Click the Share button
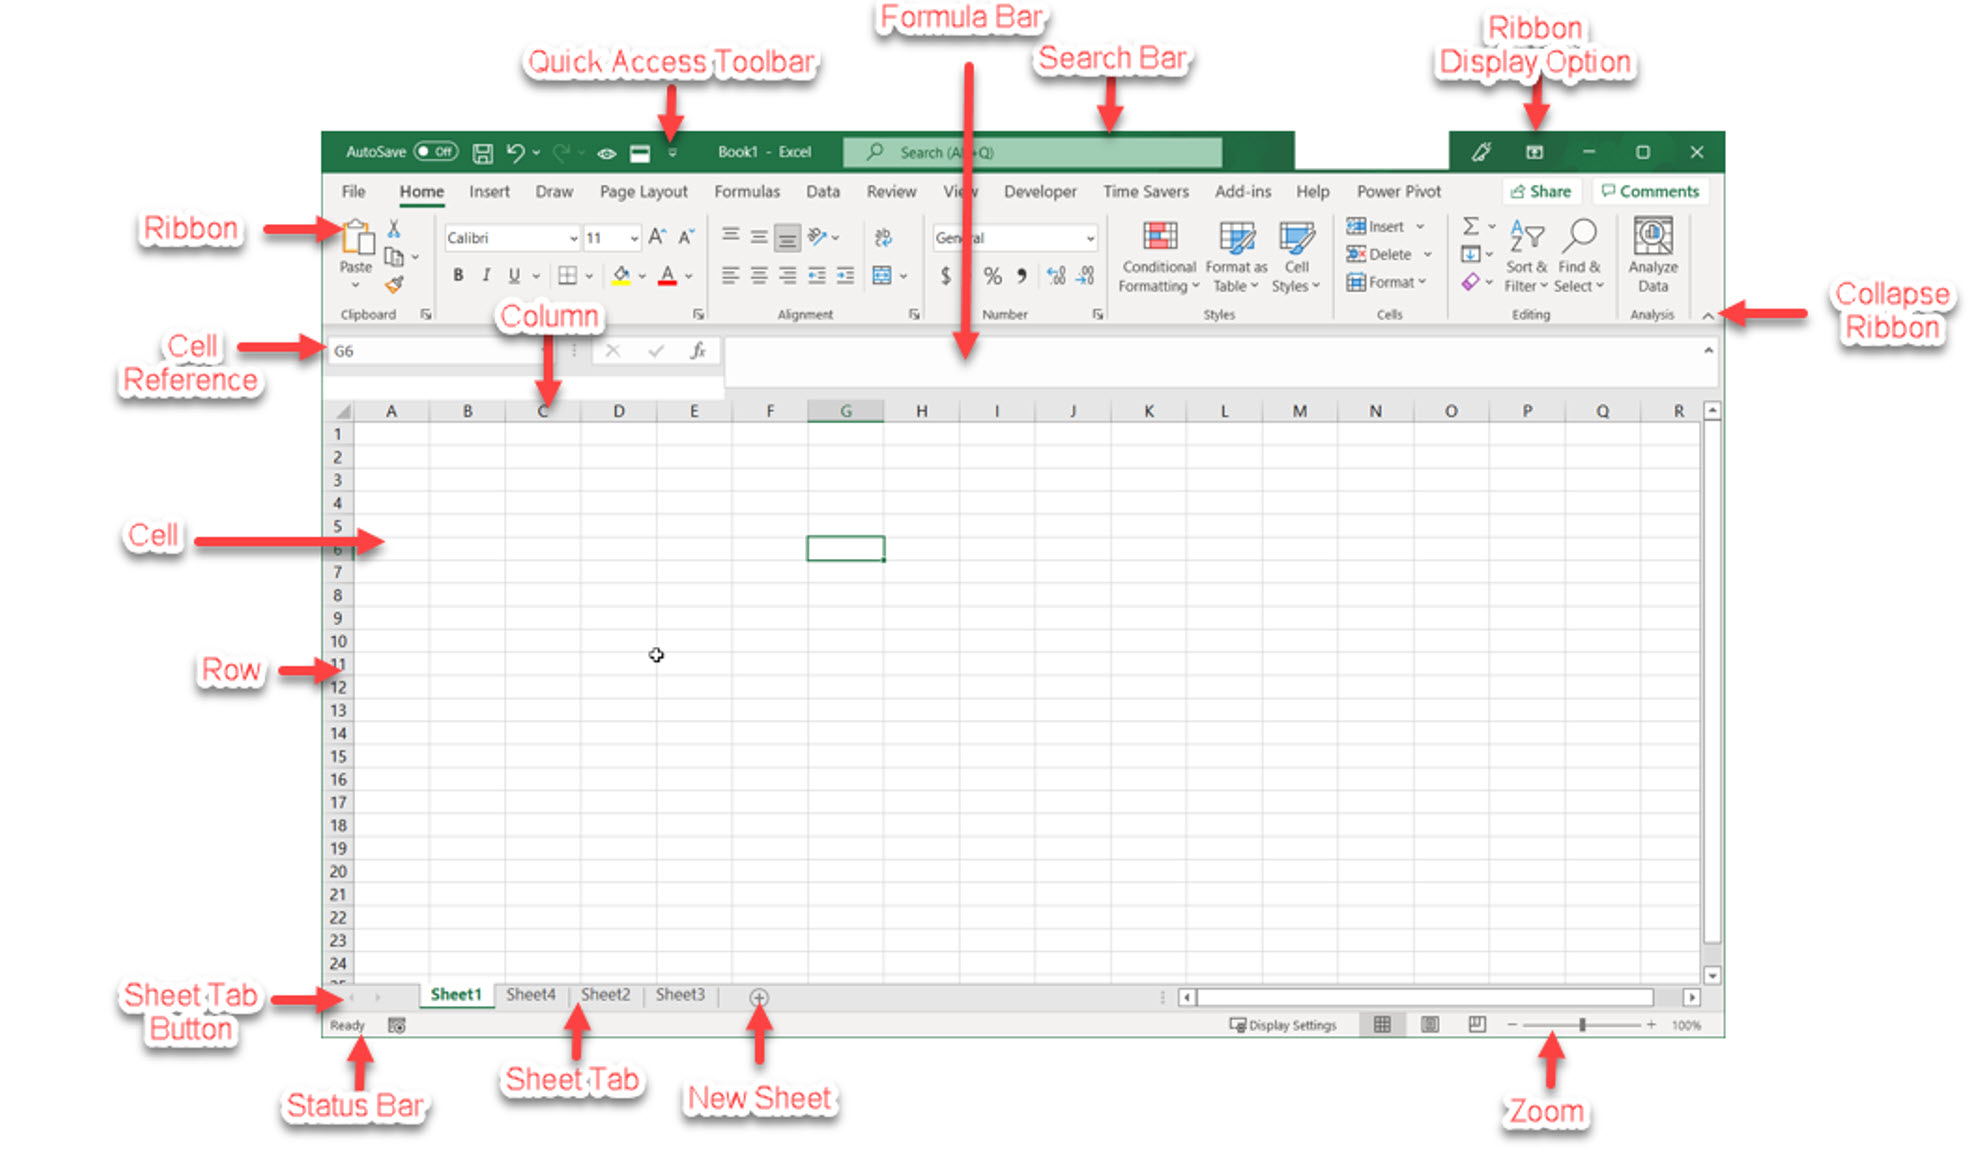 coord(1541,191)
